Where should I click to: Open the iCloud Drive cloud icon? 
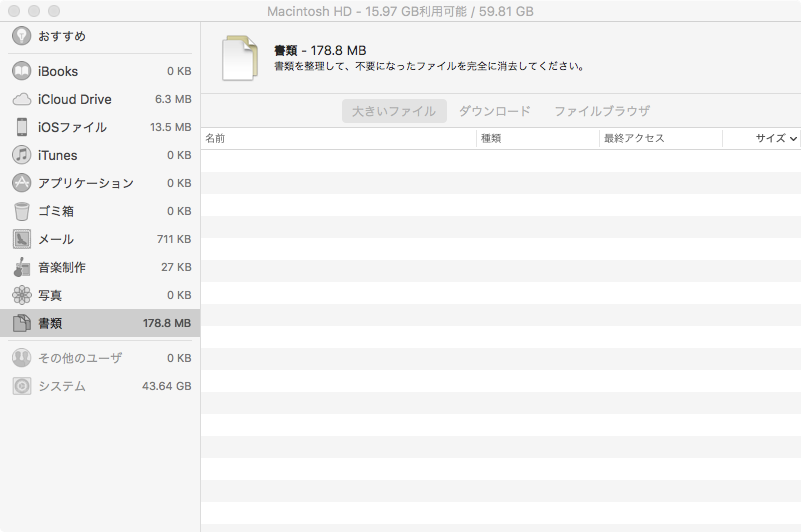point(21,99)
